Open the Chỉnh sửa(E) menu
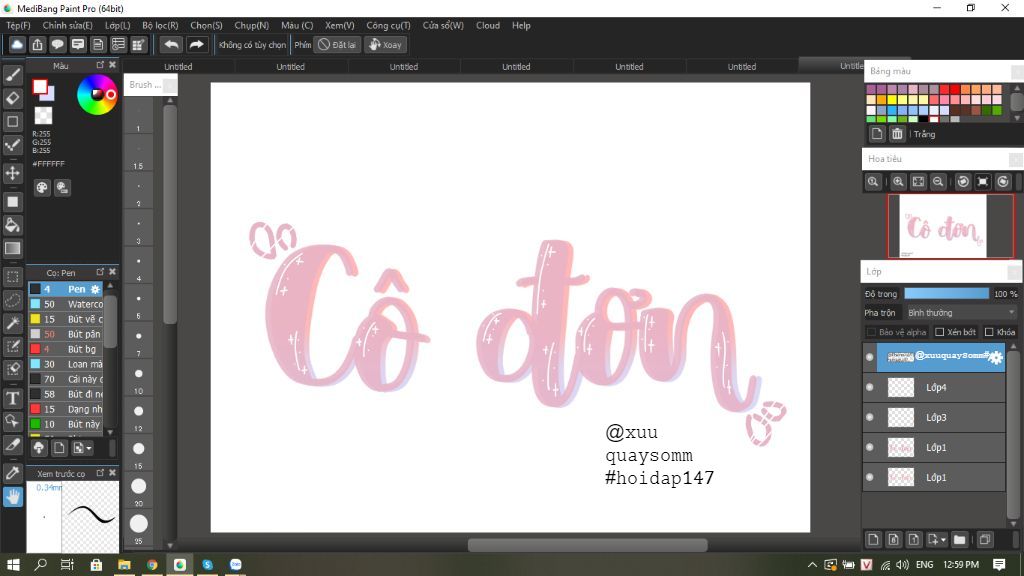The width and height of the screenshot is (1024, 576). (x=67, y=25)
